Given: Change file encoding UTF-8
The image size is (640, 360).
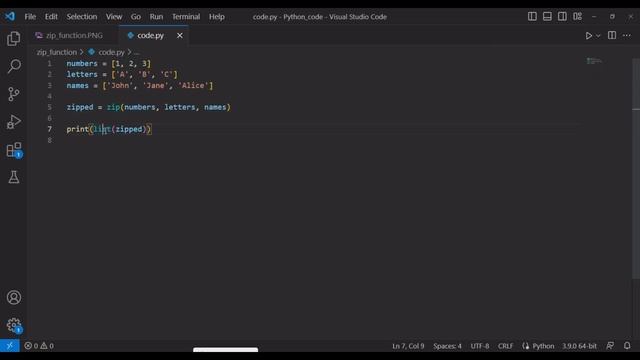Looking at the screenshot, I should pyautogui.click(x=480, y=346).
